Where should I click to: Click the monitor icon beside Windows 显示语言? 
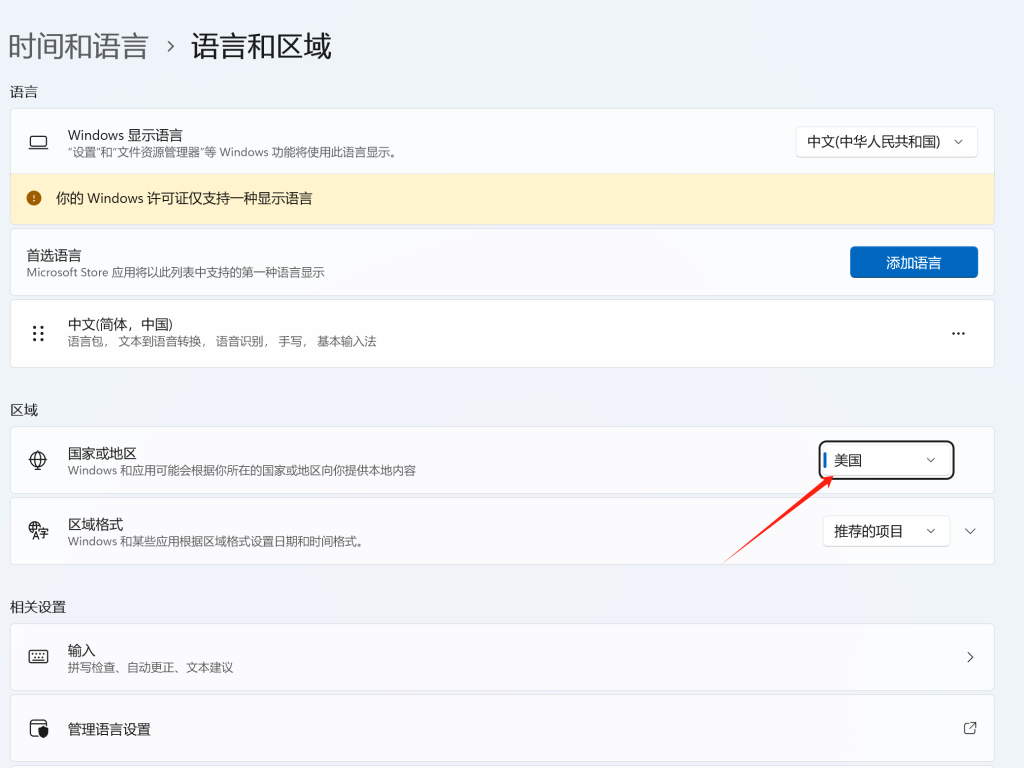[x=38, y=142]
